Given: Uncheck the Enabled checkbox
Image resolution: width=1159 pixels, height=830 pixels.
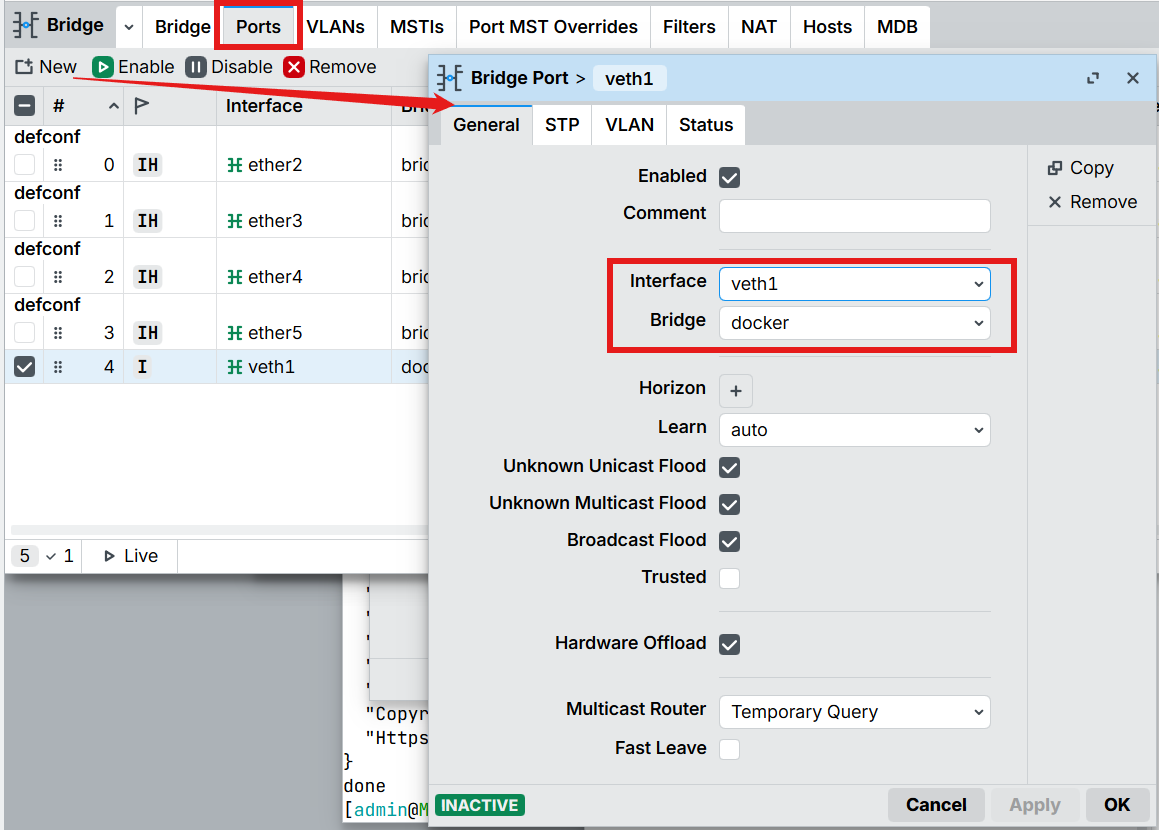Looking at the screenshot, I should (x=730, y=178).
